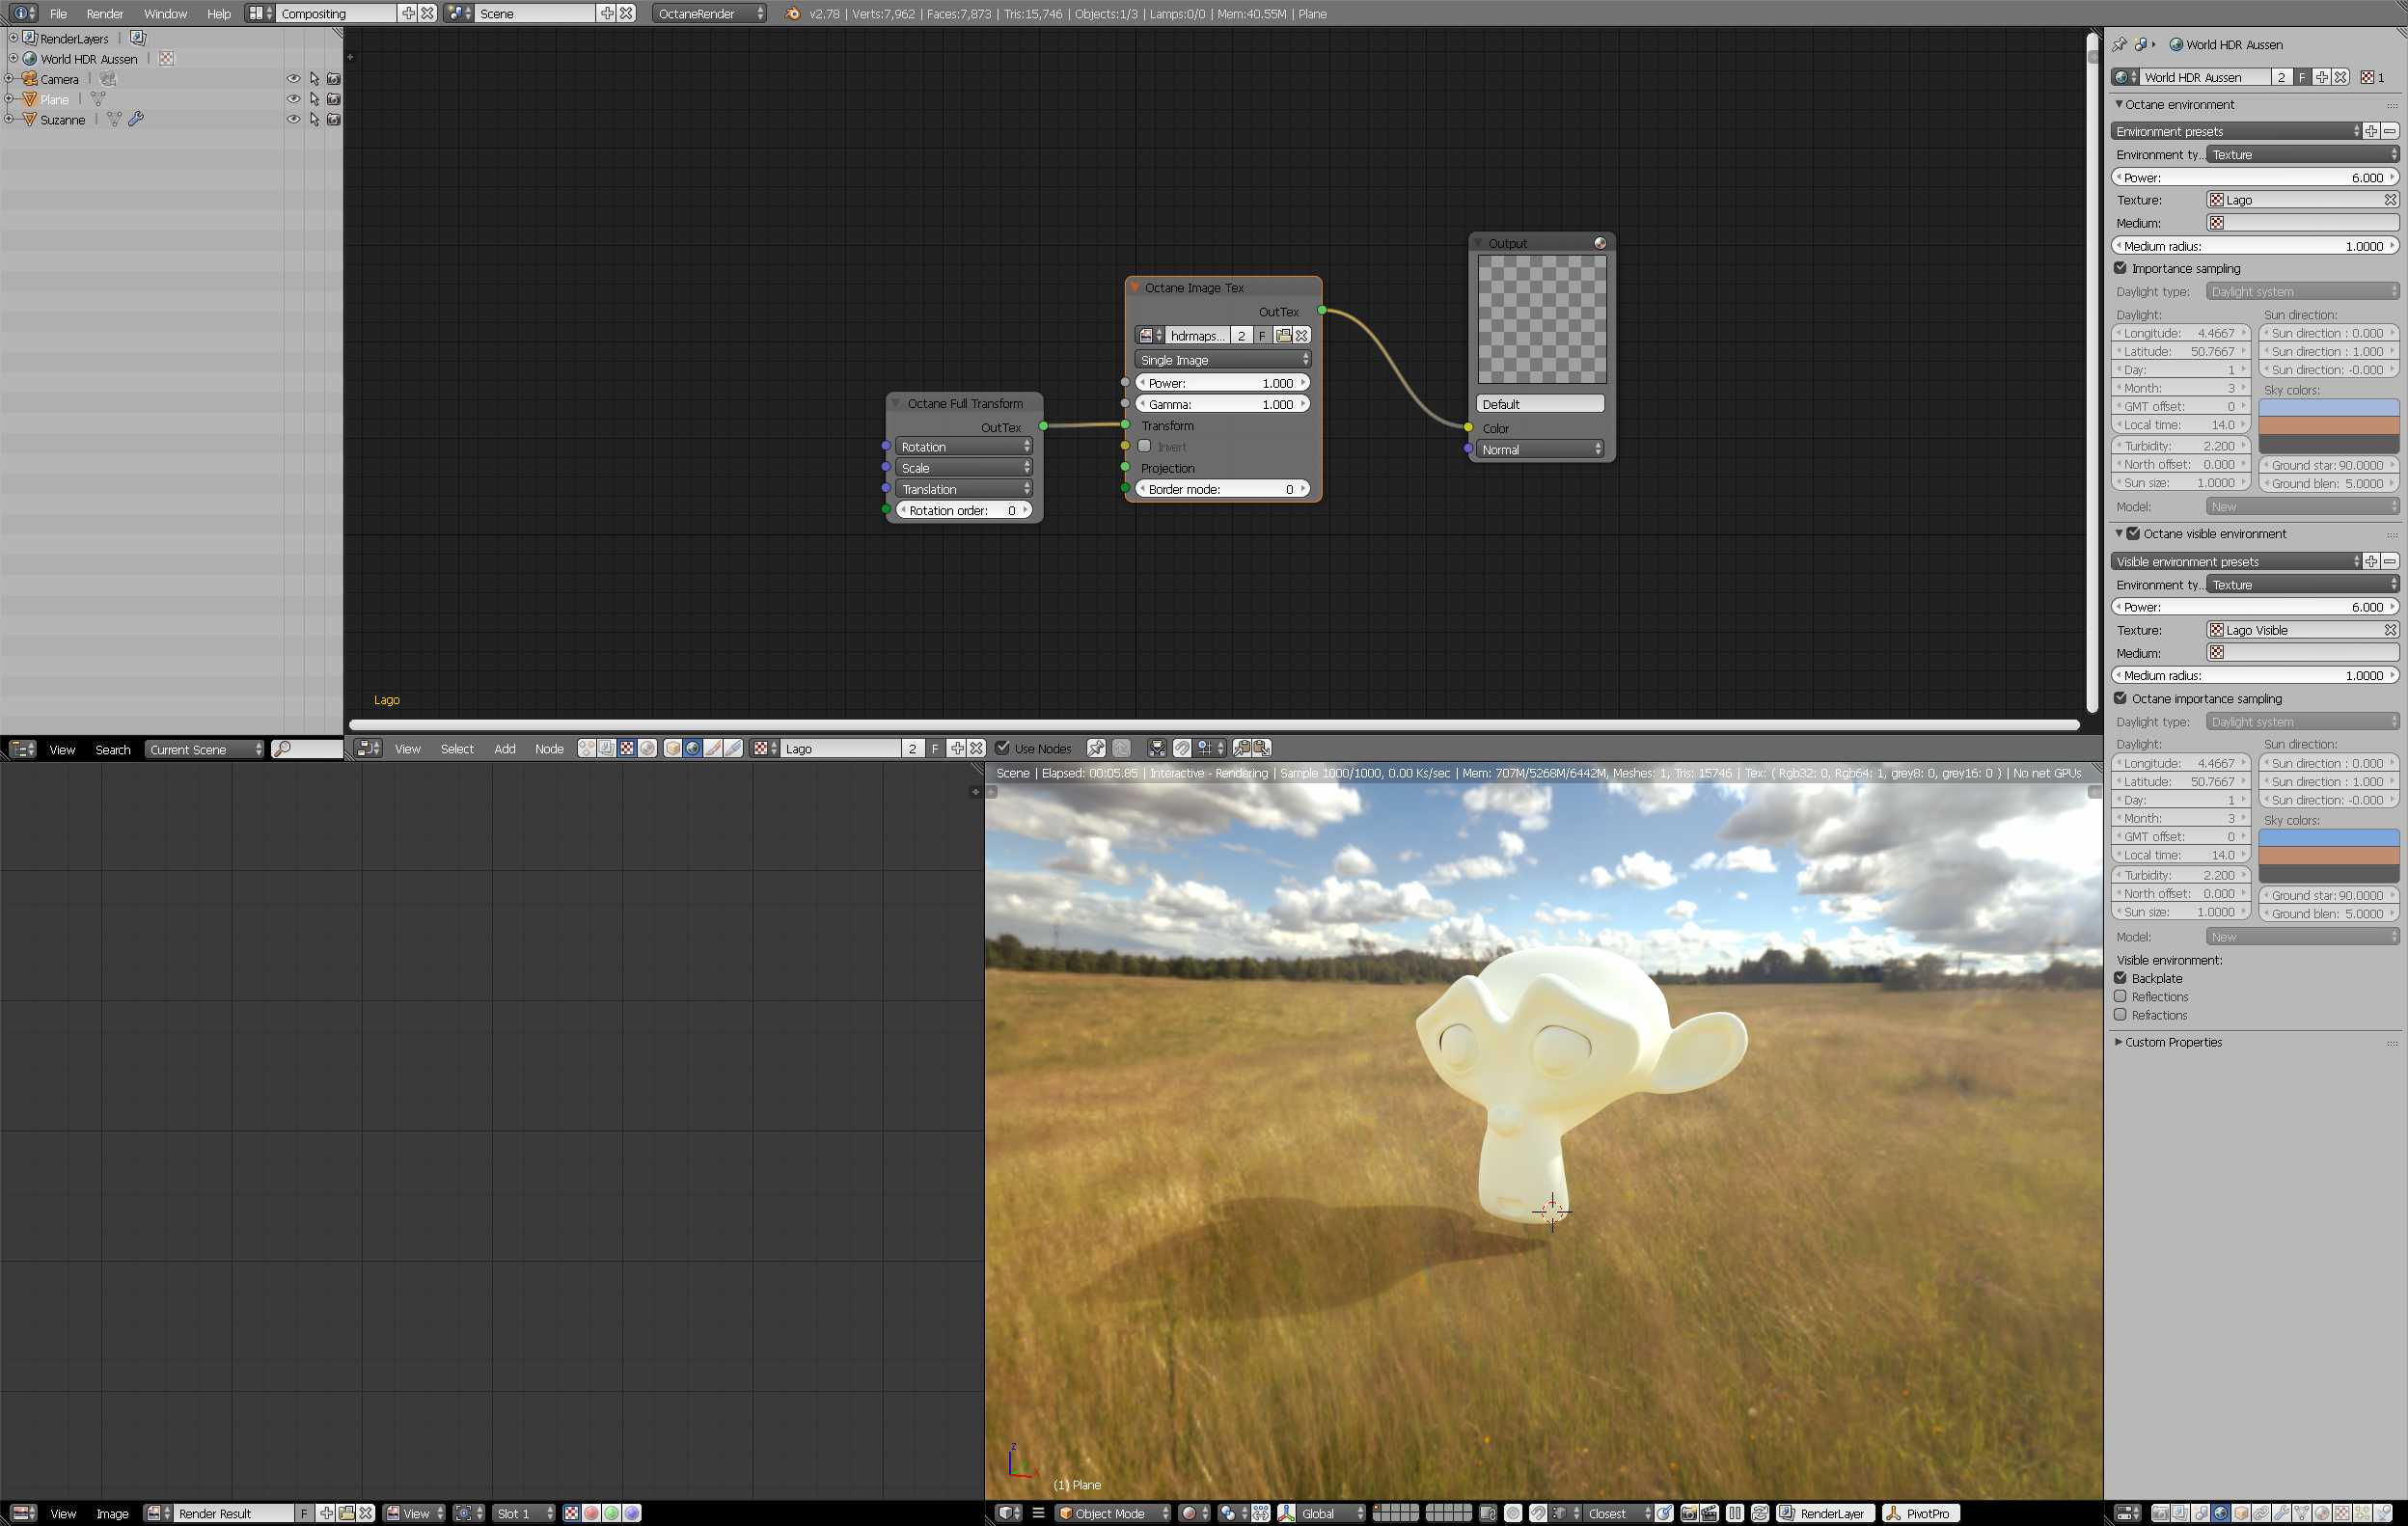Viewport: 2408px width, 1526px height.
Task: Open Object Mode dropdown
Action: point(1114,1513)
